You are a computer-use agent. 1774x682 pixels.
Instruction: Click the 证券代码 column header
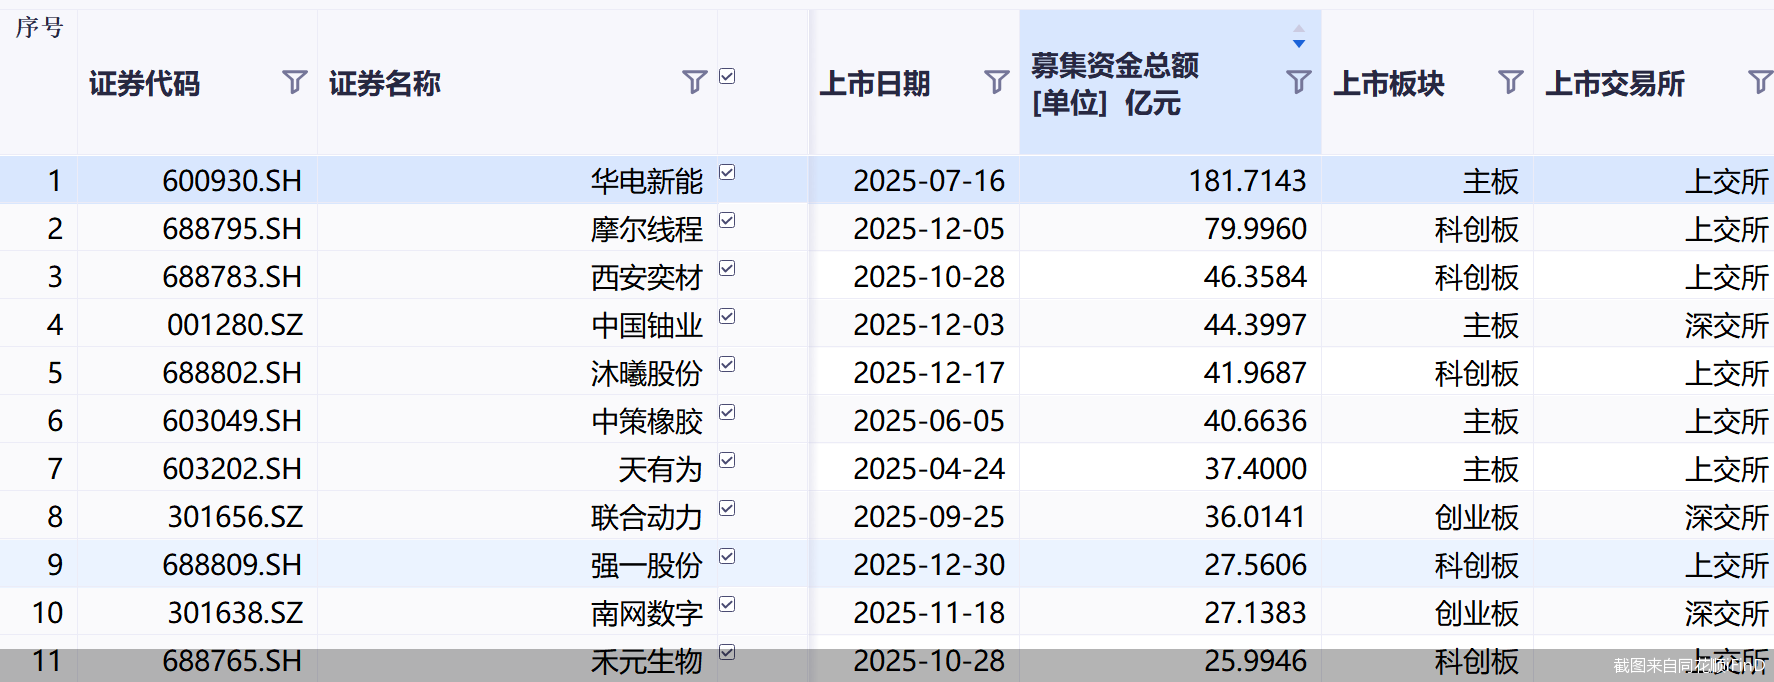(x=144, y=84)
